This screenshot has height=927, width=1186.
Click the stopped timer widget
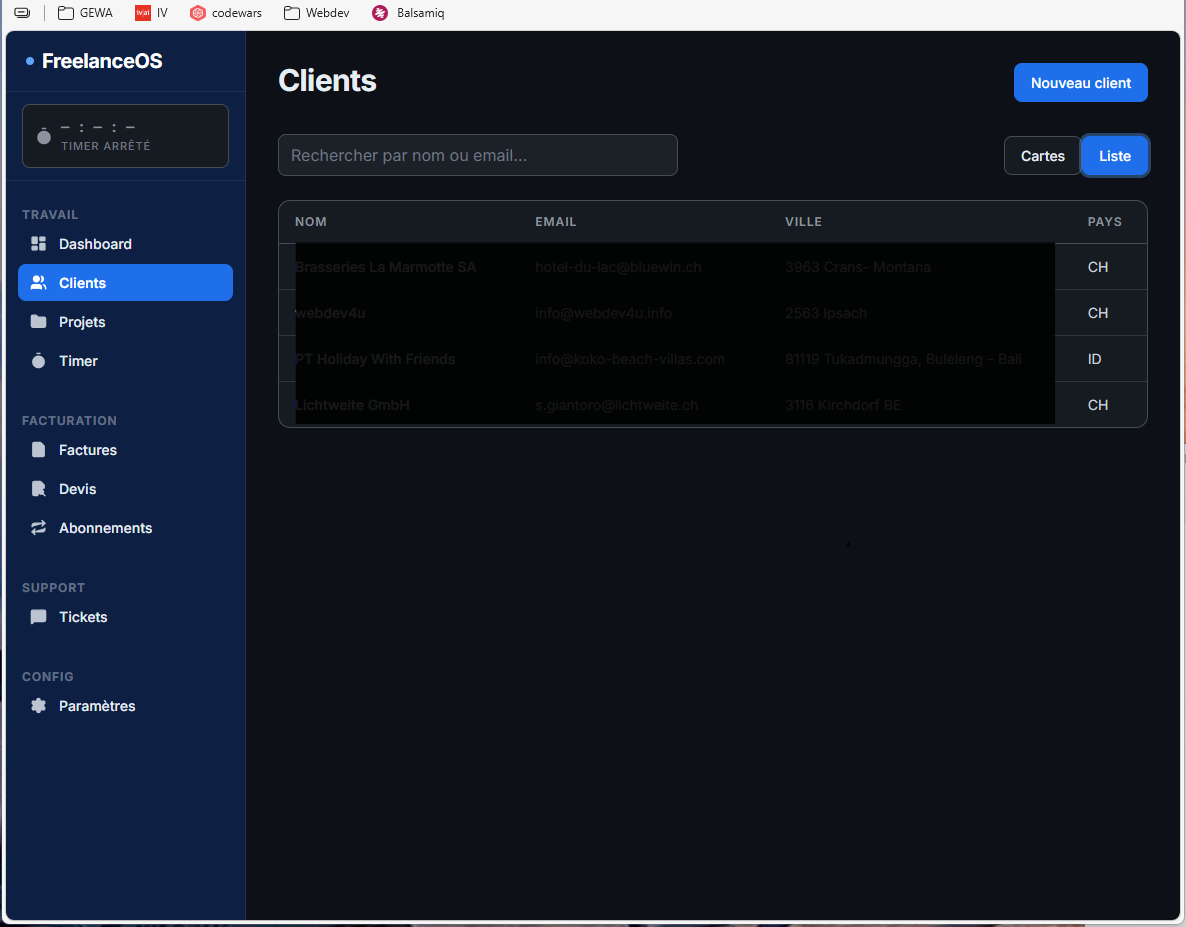coord(125,136)
